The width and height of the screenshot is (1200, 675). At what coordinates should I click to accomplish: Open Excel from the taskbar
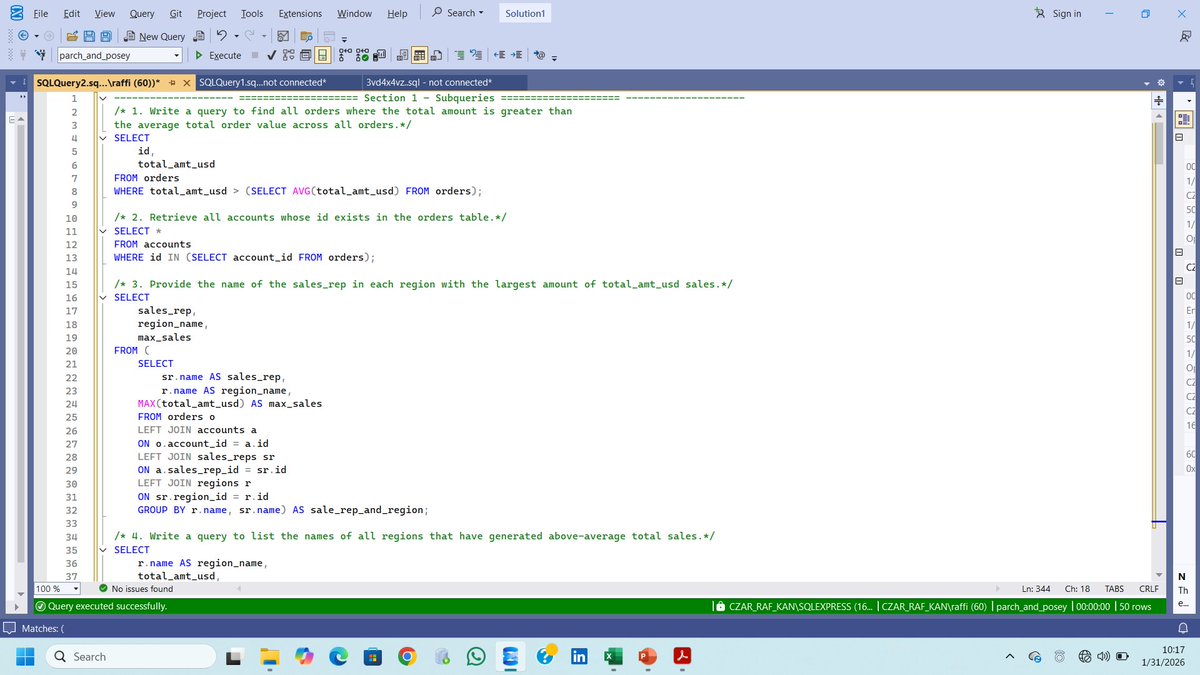(611, 656)
